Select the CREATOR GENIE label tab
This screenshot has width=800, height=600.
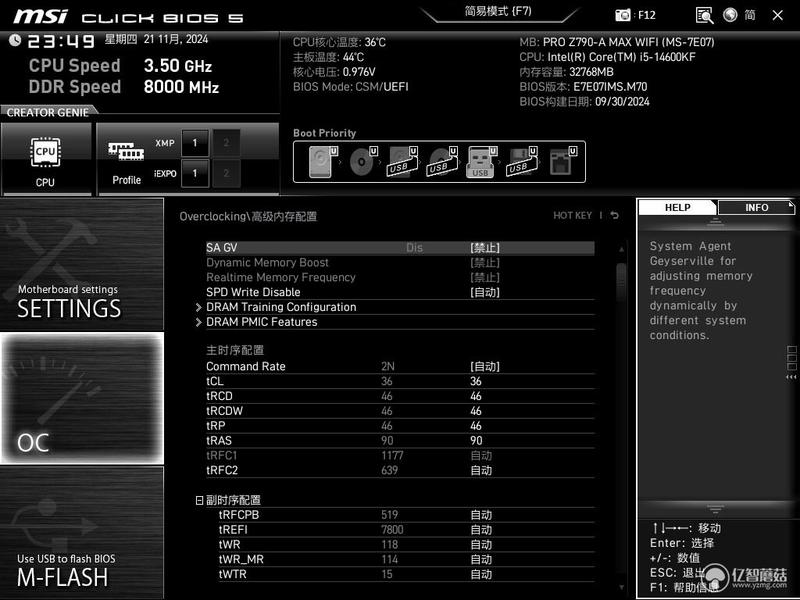[x=48, y=112]
